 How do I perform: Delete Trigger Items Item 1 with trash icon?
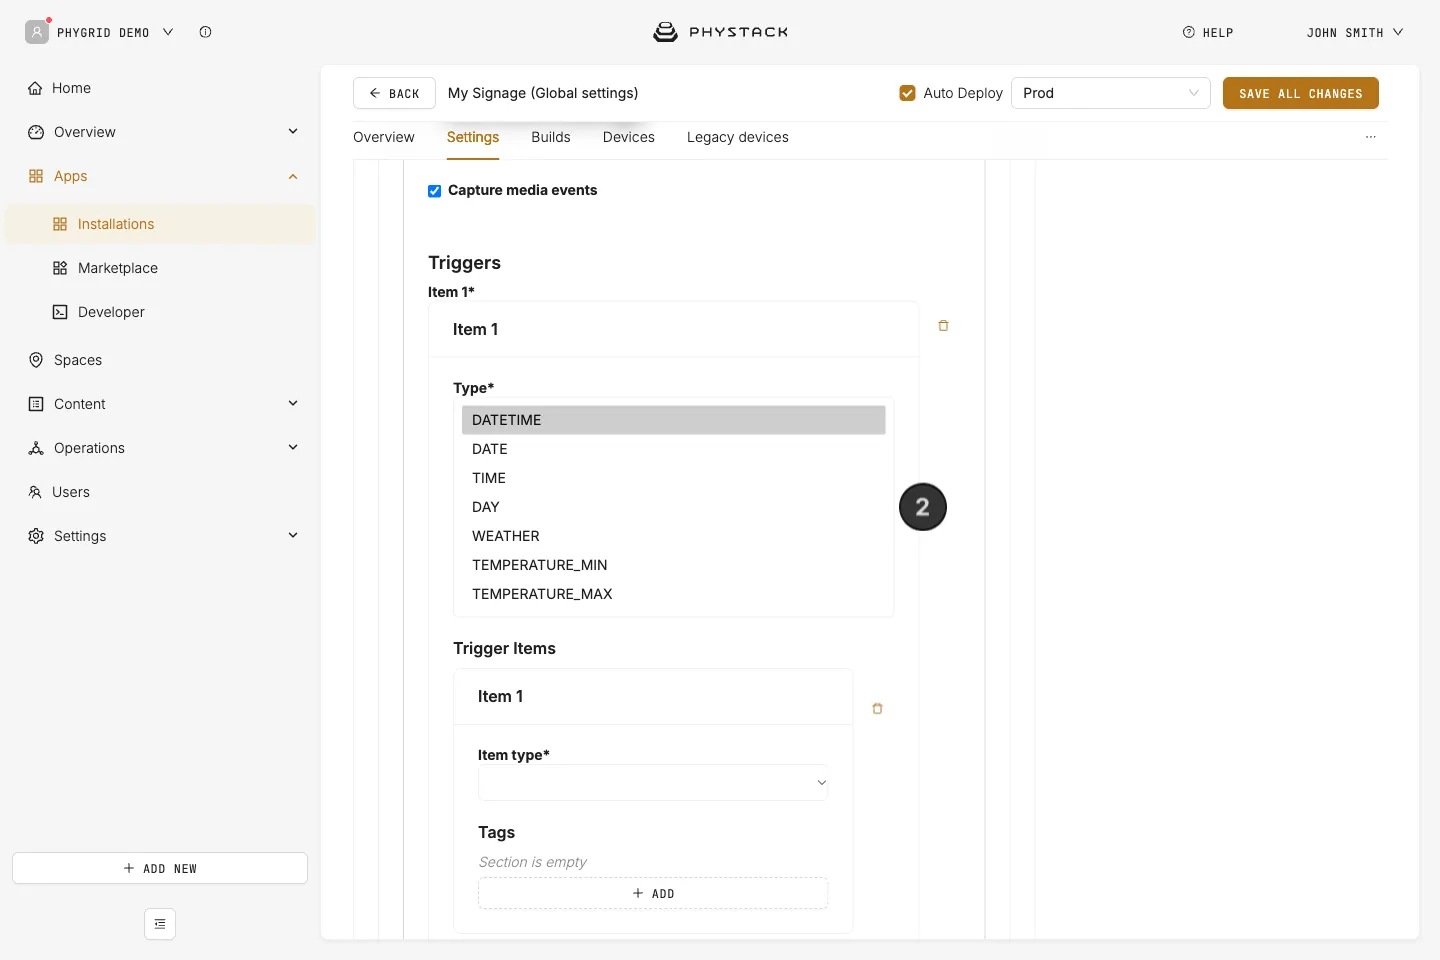[877, 709]
